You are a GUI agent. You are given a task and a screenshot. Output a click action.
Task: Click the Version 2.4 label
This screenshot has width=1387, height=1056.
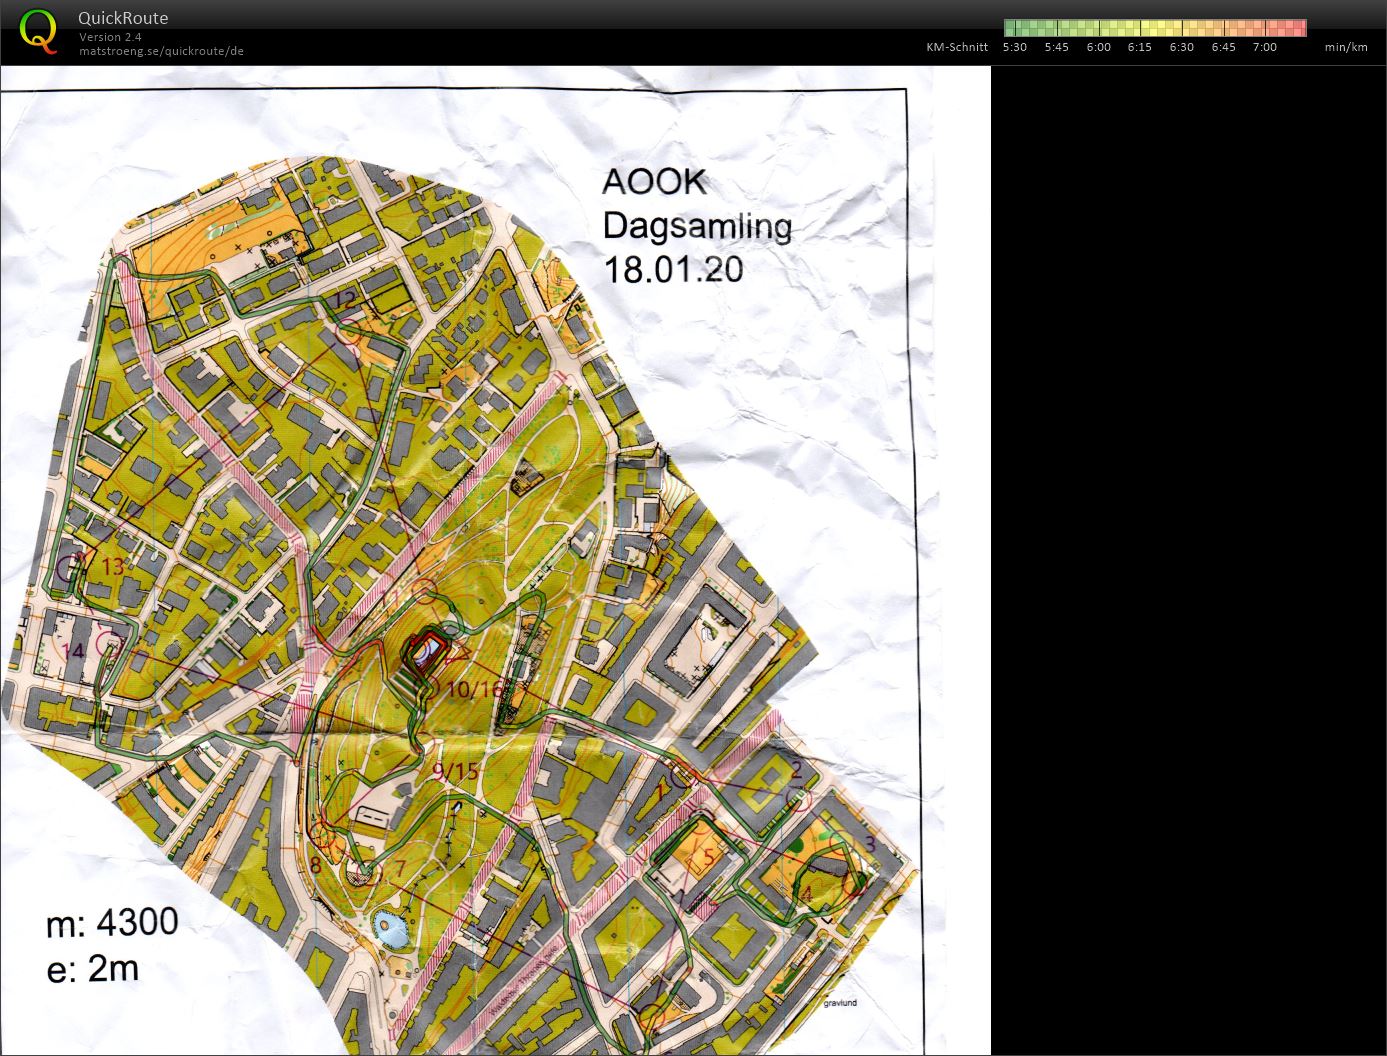(x=111, y=37)
